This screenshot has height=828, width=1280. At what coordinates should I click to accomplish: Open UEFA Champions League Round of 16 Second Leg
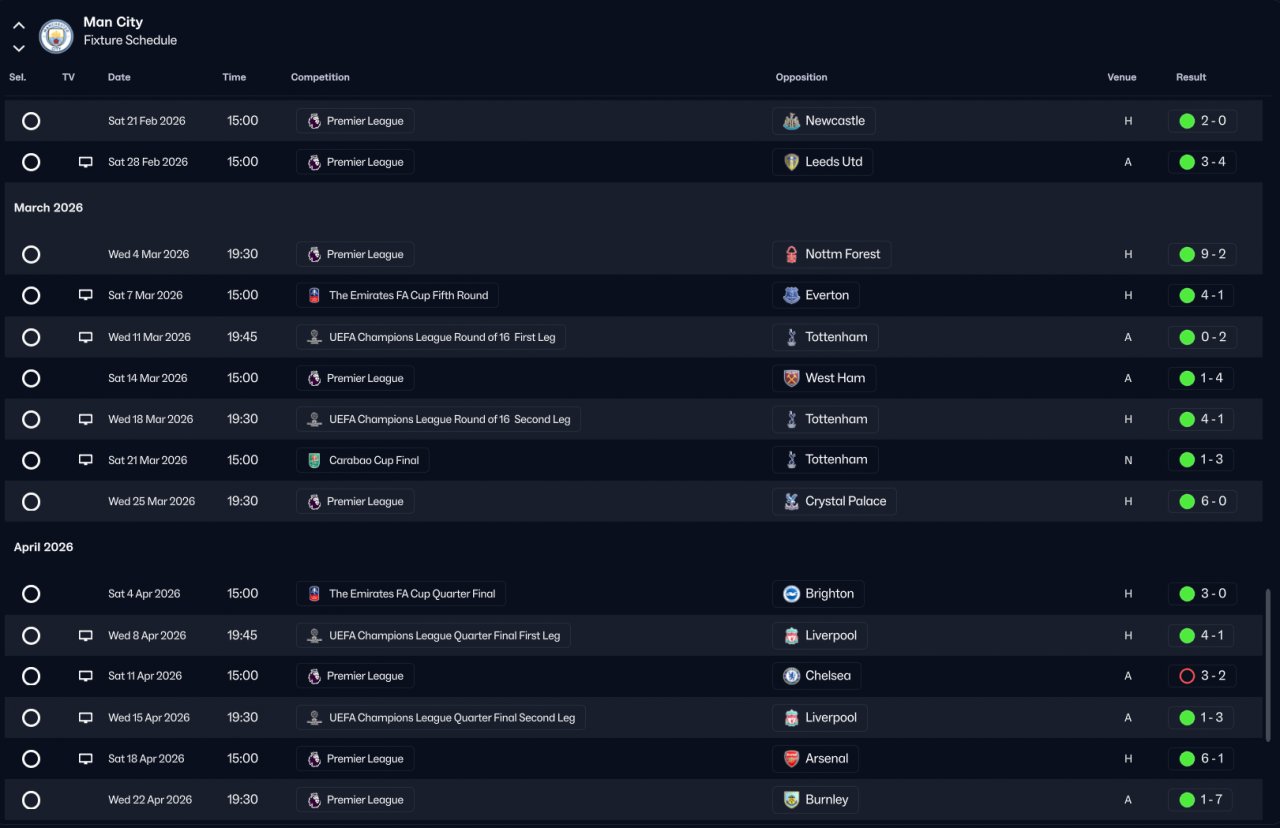pyautogui.click(x=438, y=419)
